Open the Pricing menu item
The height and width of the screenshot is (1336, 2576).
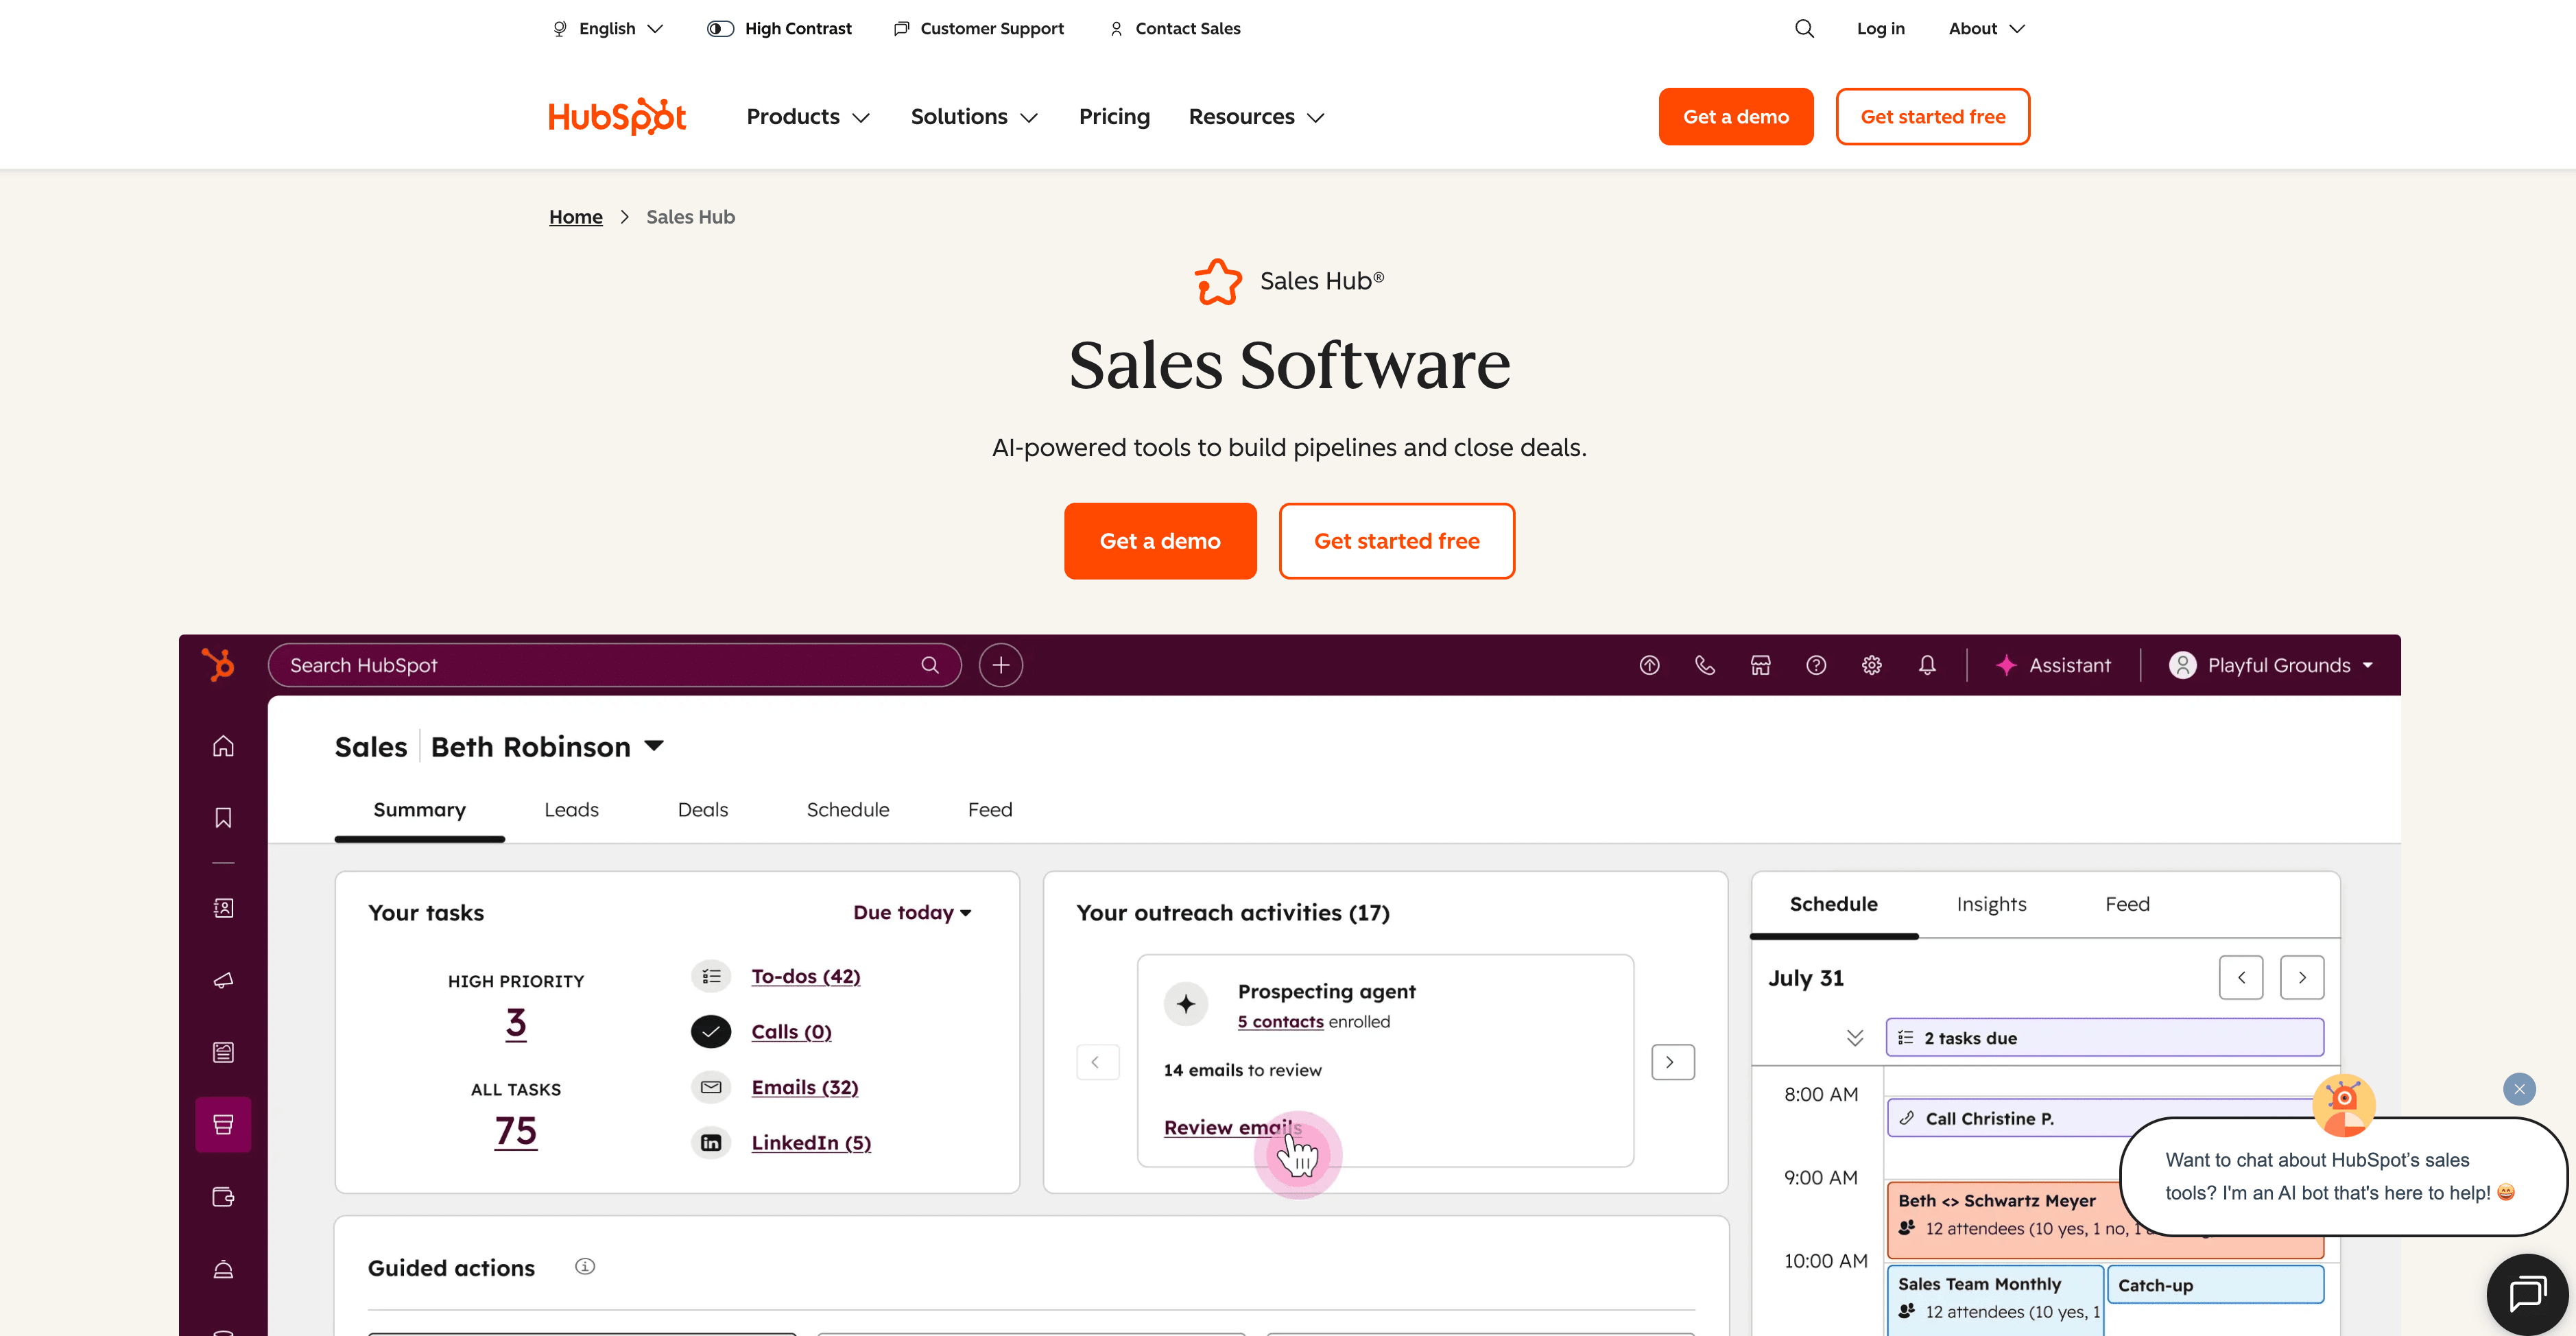(1114, 117)
